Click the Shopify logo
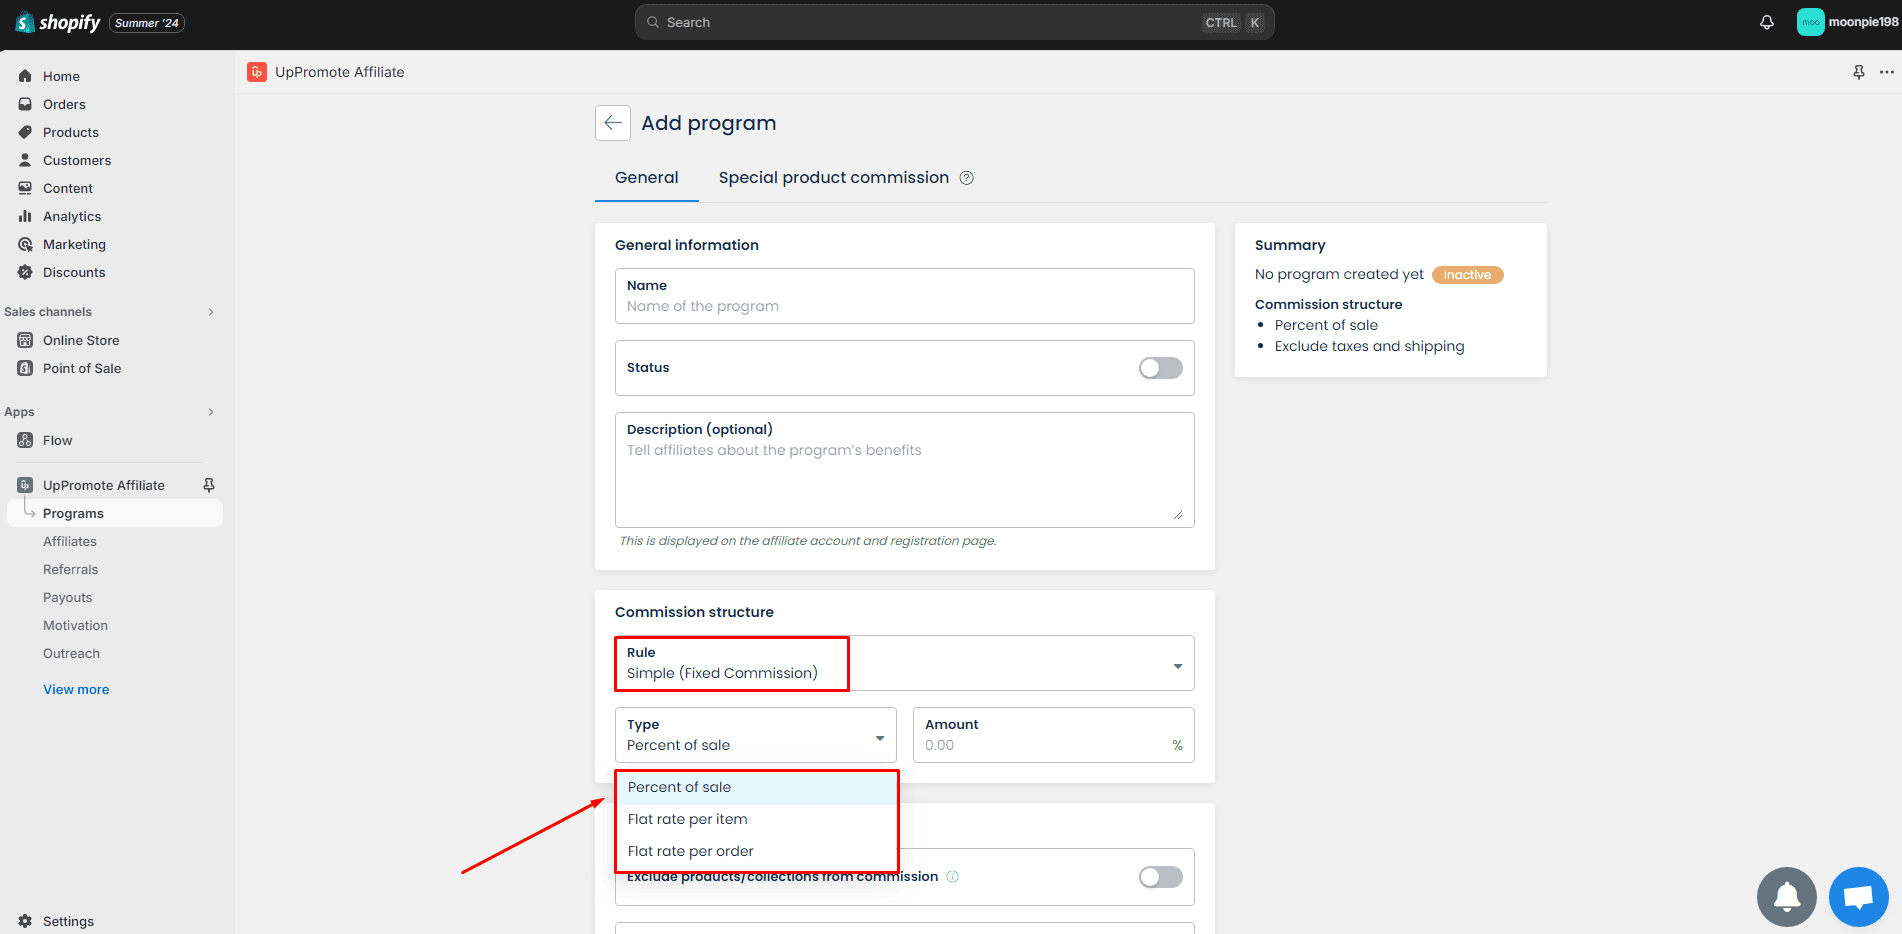This screenshot has width=1902, height=934. pyautogui.click(x=58, y=22)
